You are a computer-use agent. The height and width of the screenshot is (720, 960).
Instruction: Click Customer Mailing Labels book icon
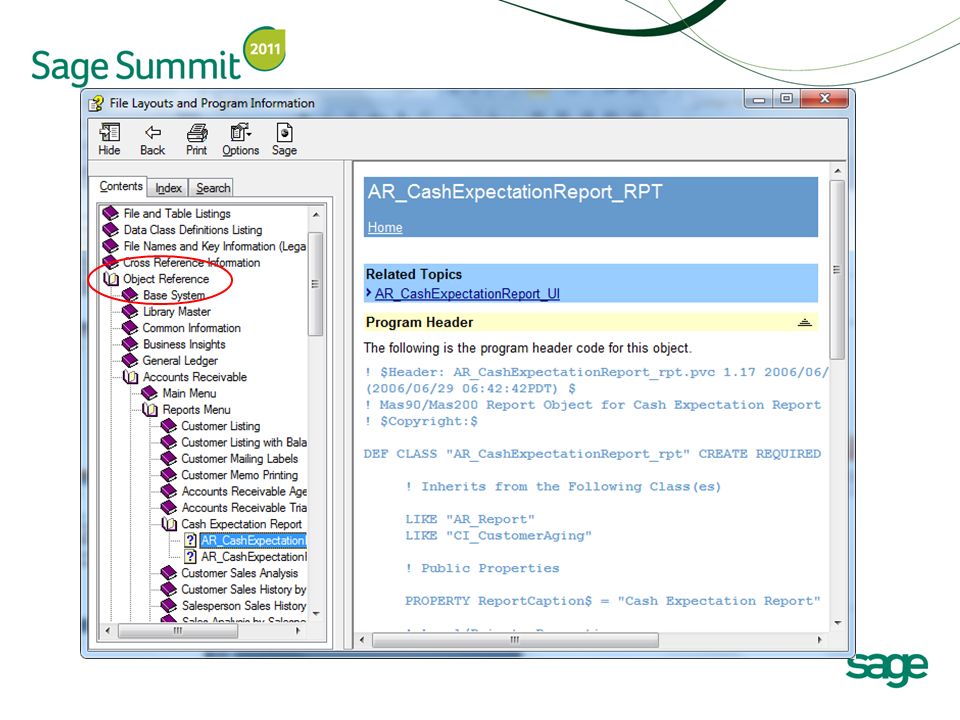coord(168,459)
